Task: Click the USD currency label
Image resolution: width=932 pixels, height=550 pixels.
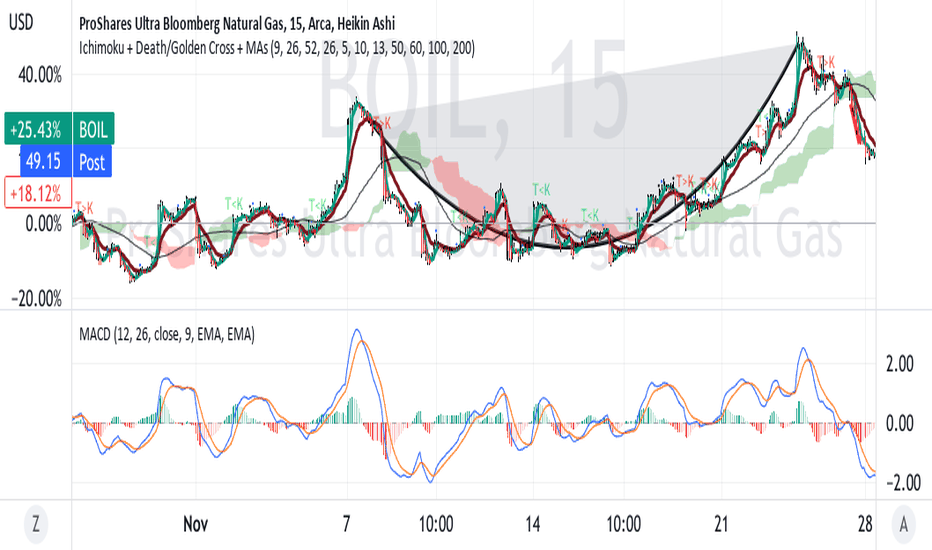Action: click(21, 23)
